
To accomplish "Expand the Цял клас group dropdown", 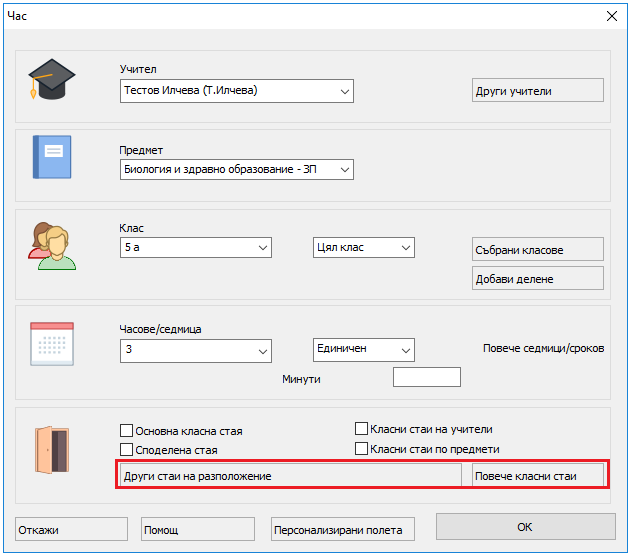I will (405, 248).
